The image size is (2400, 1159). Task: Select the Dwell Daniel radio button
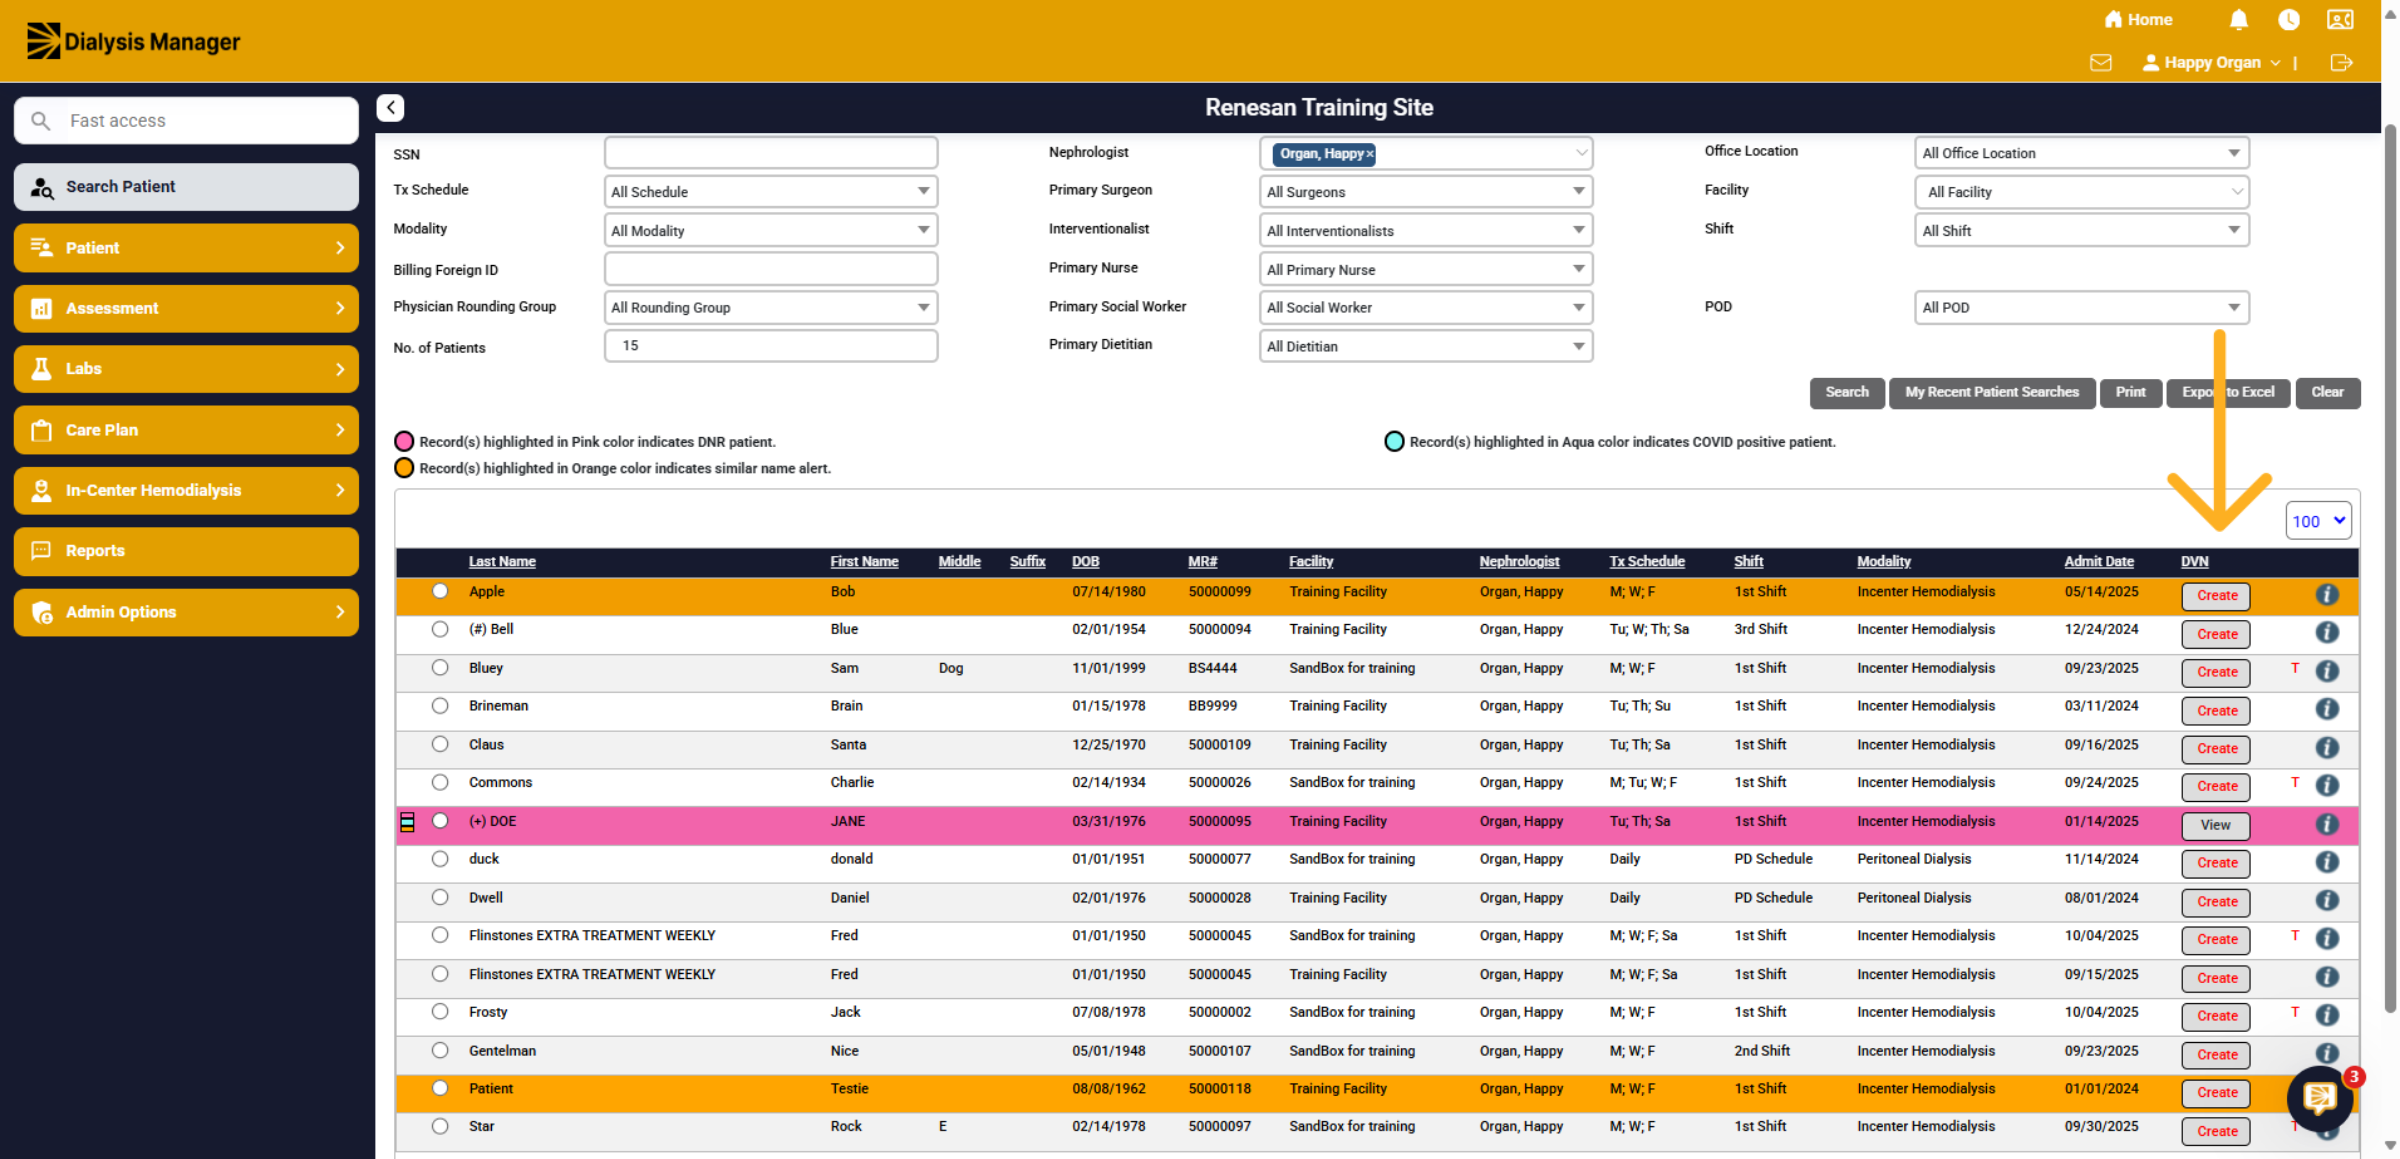[440, 897]
